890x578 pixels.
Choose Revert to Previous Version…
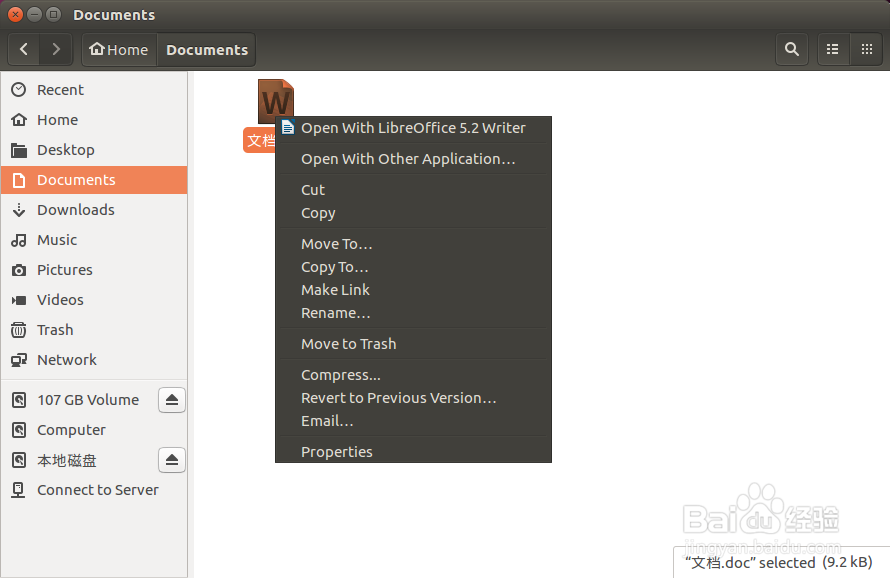[x=413, y=398]
